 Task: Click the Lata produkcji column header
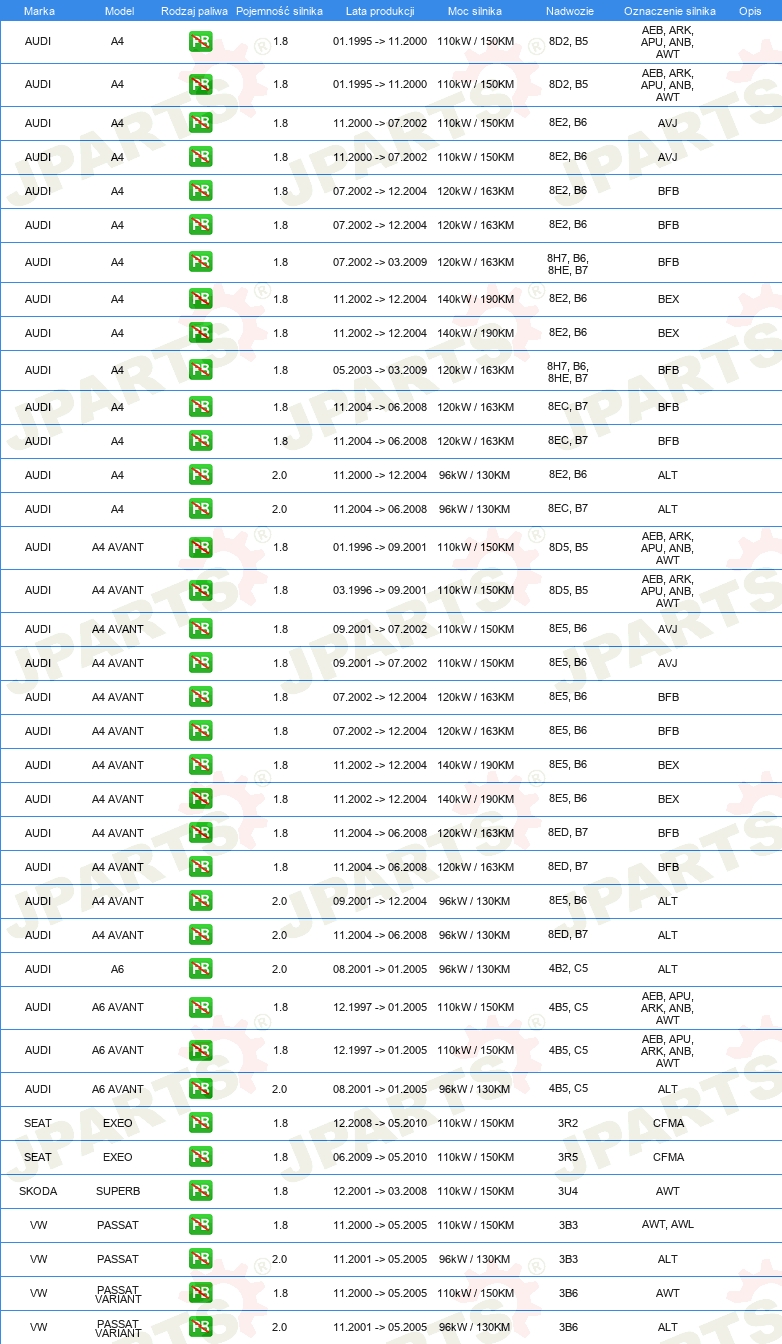tap(380, 10)
